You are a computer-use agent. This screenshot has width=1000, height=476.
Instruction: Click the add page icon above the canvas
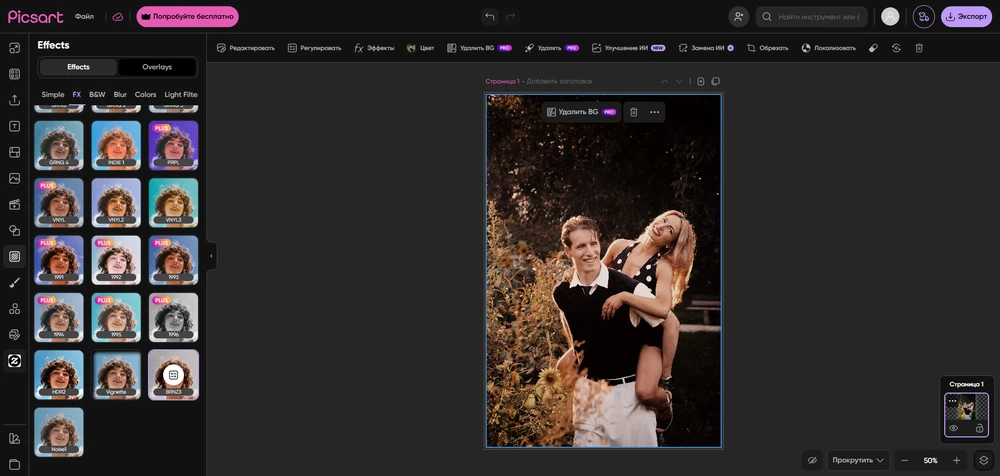tap(701, 81)
